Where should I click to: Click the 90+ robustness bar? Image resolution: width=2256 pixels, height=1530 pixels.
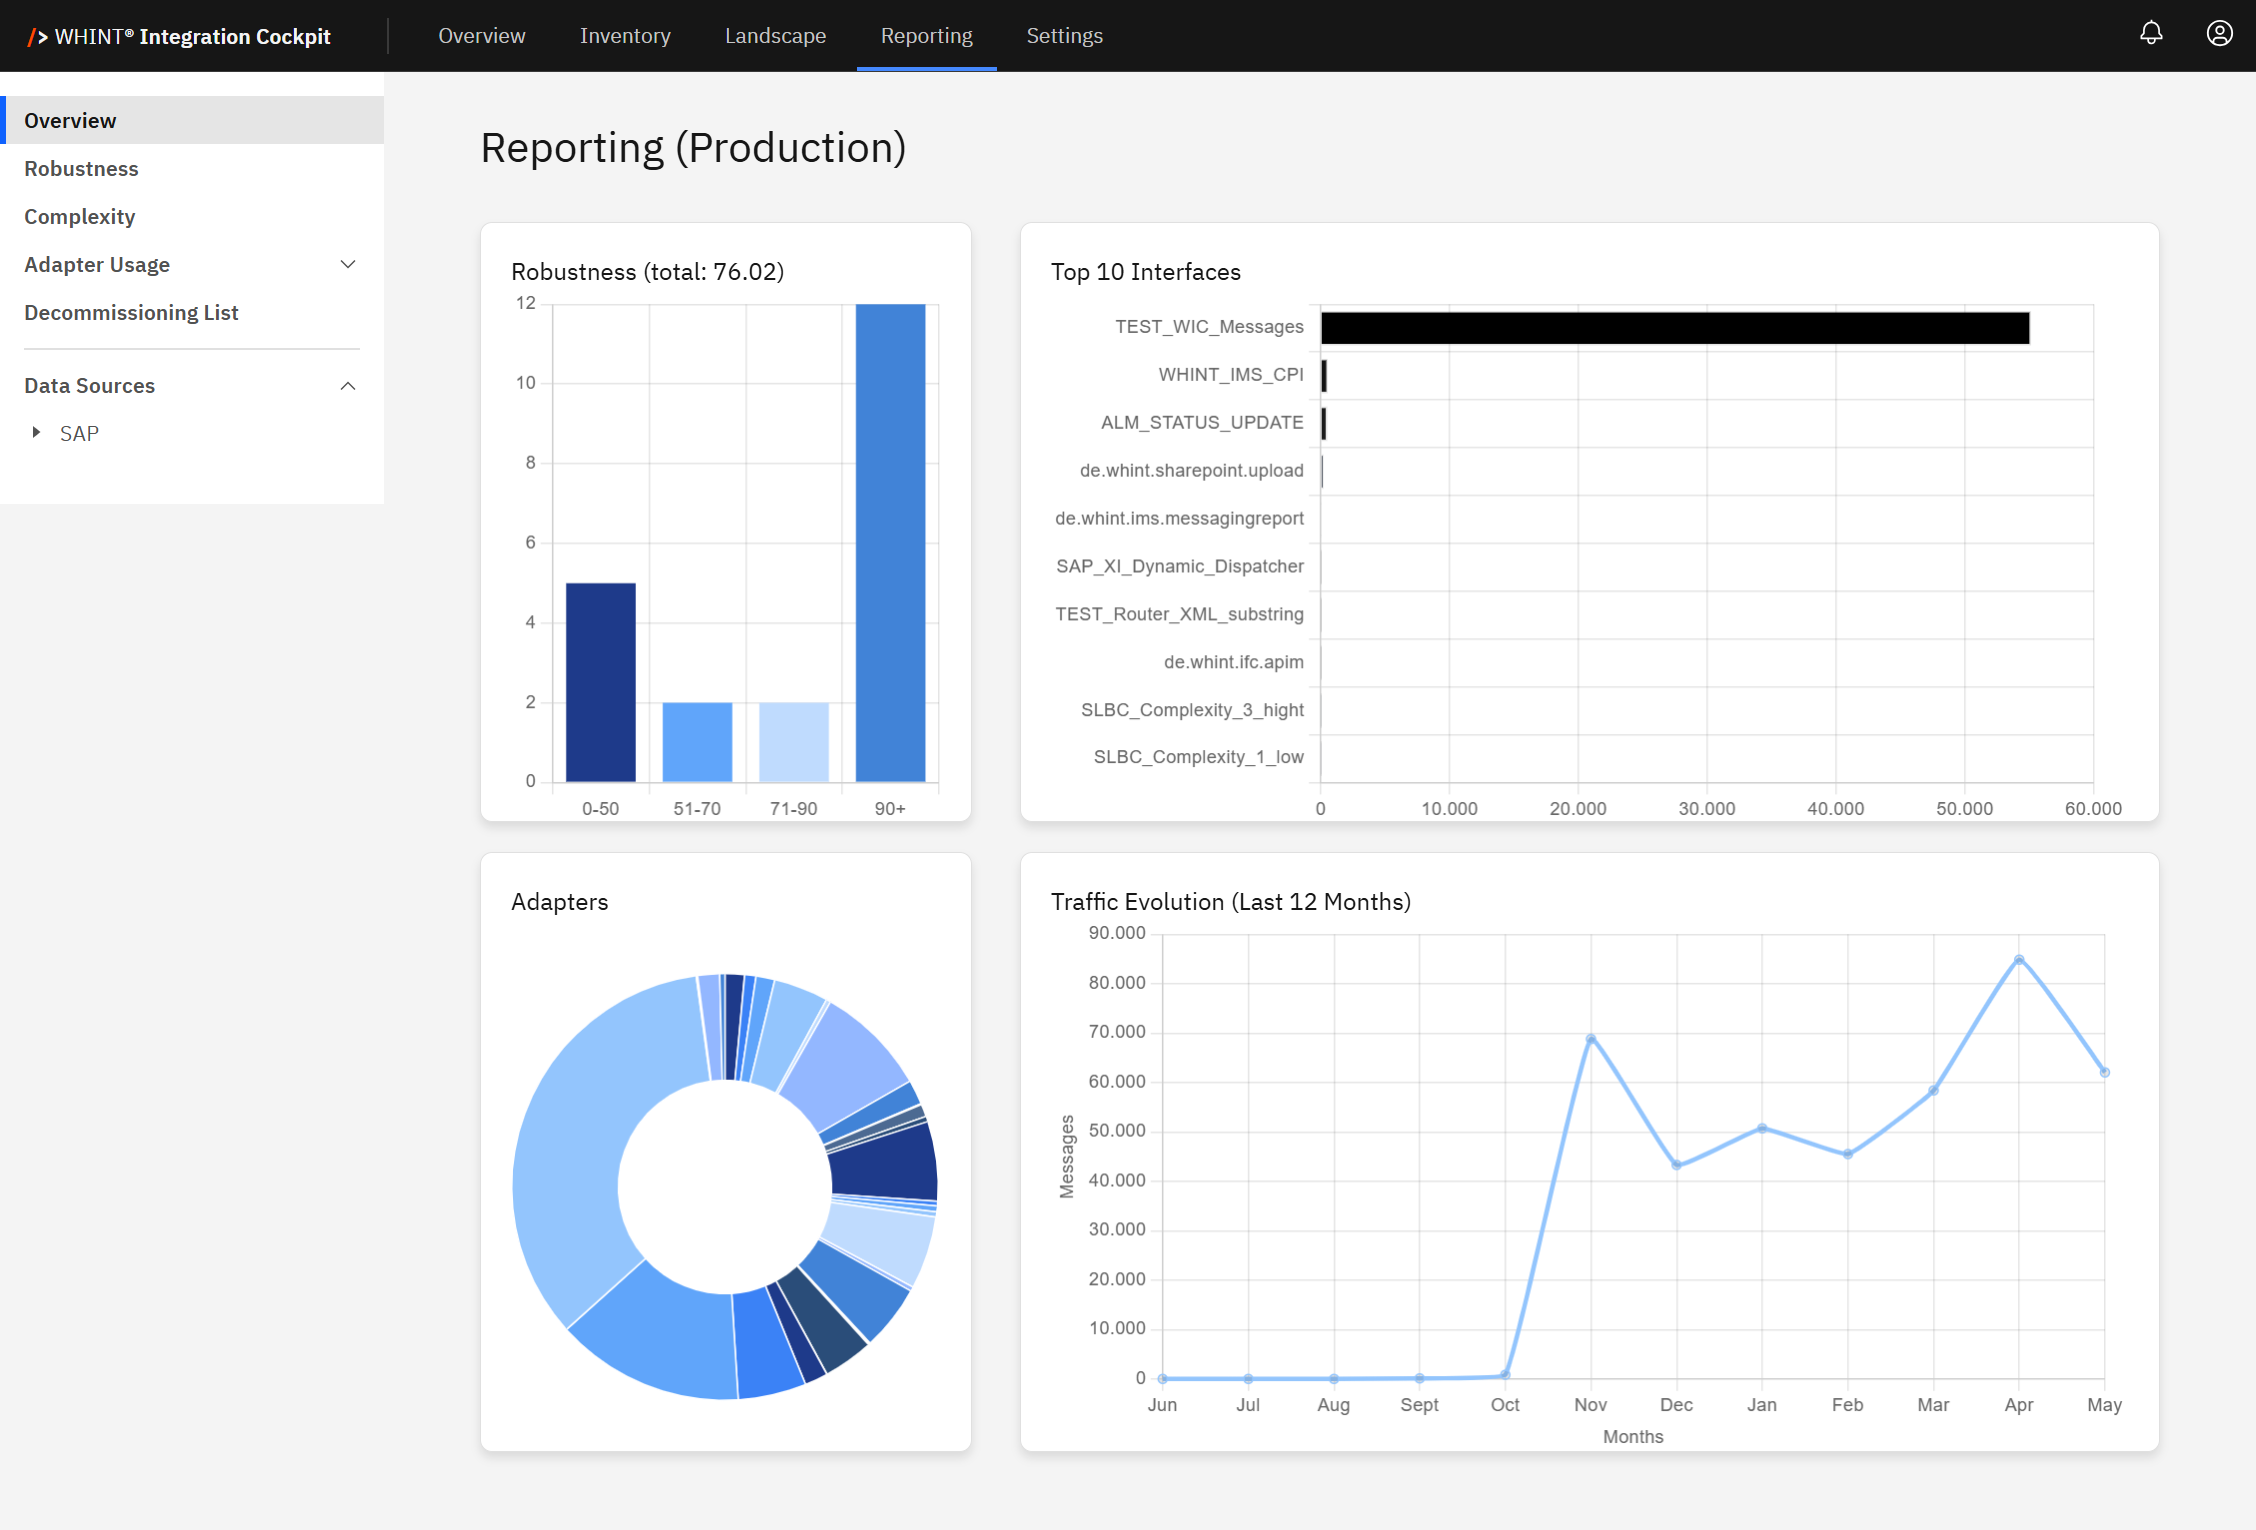coord(890,542)
